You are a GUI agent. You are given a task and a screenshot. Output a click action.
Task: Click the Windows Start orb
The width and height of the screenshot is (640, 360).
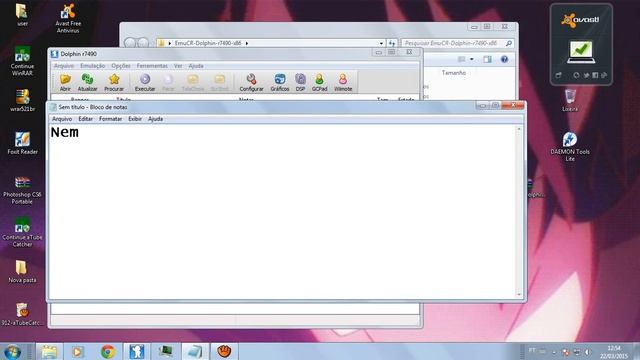point(13,351)
